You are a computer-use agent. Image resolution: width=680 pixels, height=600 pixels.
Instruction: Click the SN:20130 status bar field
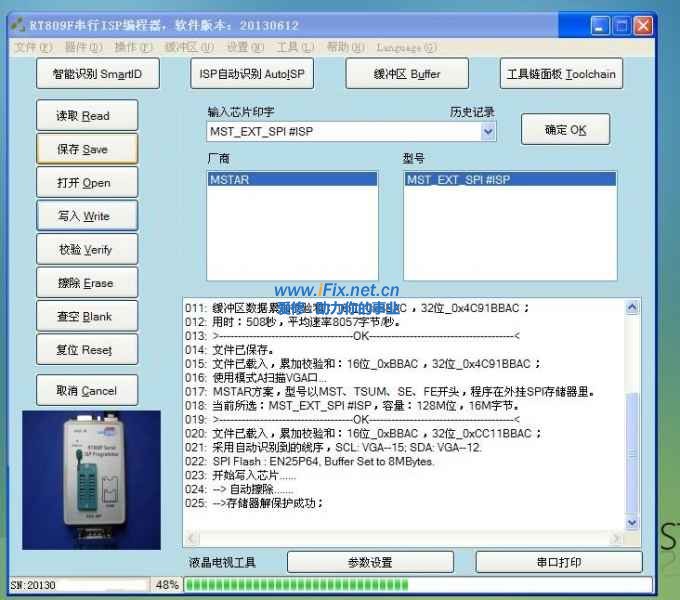tap(79, 585)
